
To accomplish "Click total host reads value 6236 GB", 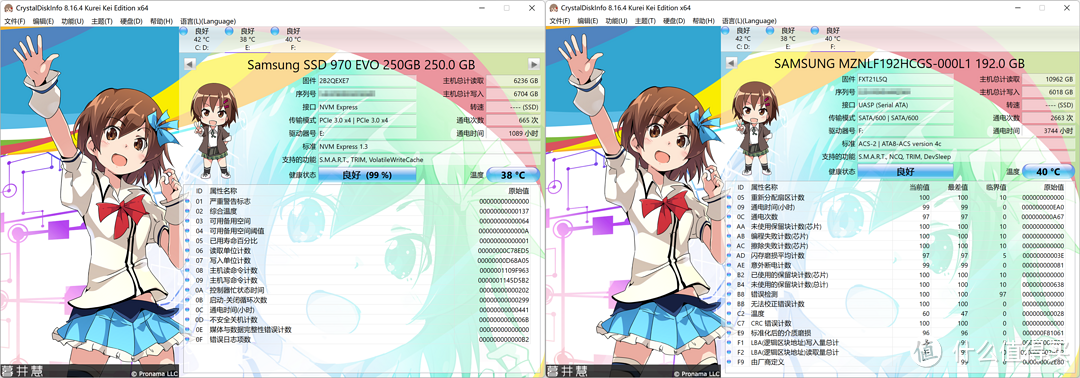I will tap(513, 81).
